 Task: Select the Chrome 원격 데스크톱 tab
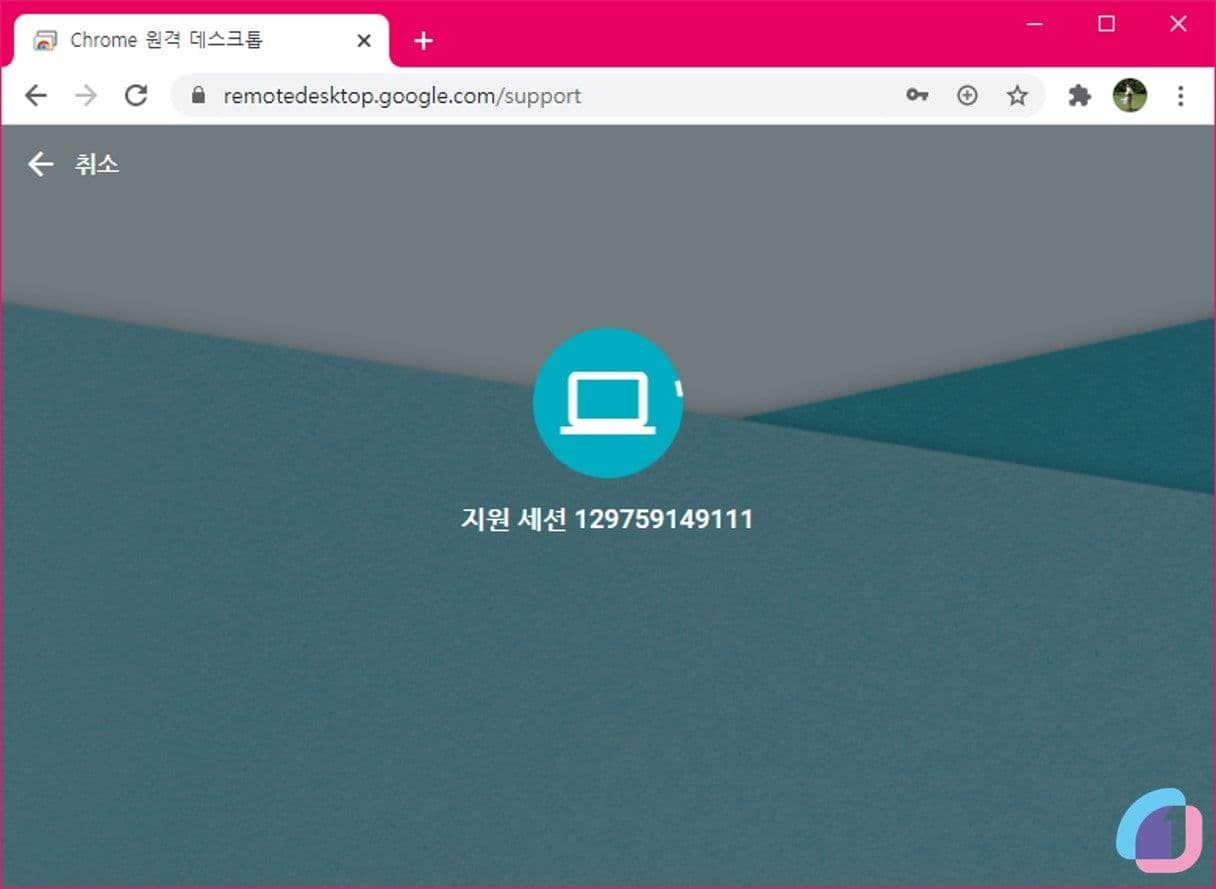tap(201, 41)
